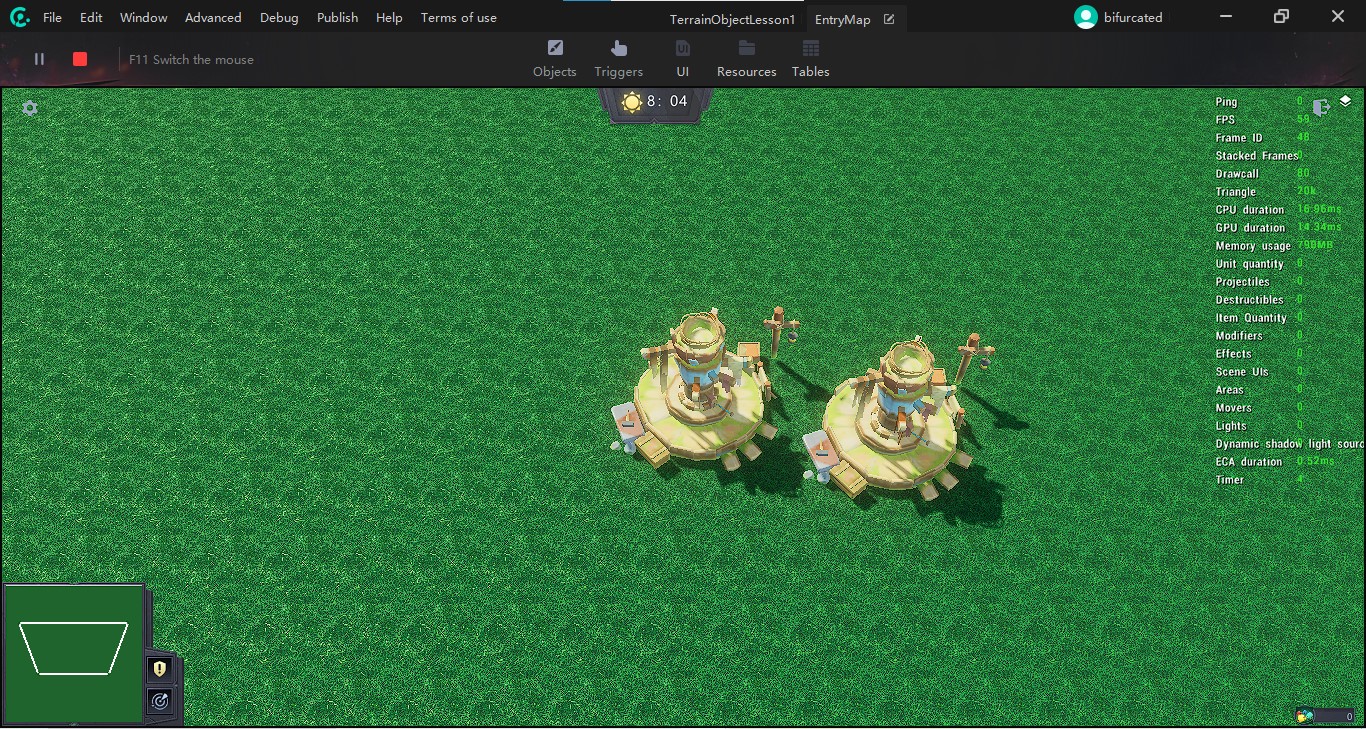
Task: Click the Frame ID stat label
Action: pyautogui.click(x=1239, y=138)
